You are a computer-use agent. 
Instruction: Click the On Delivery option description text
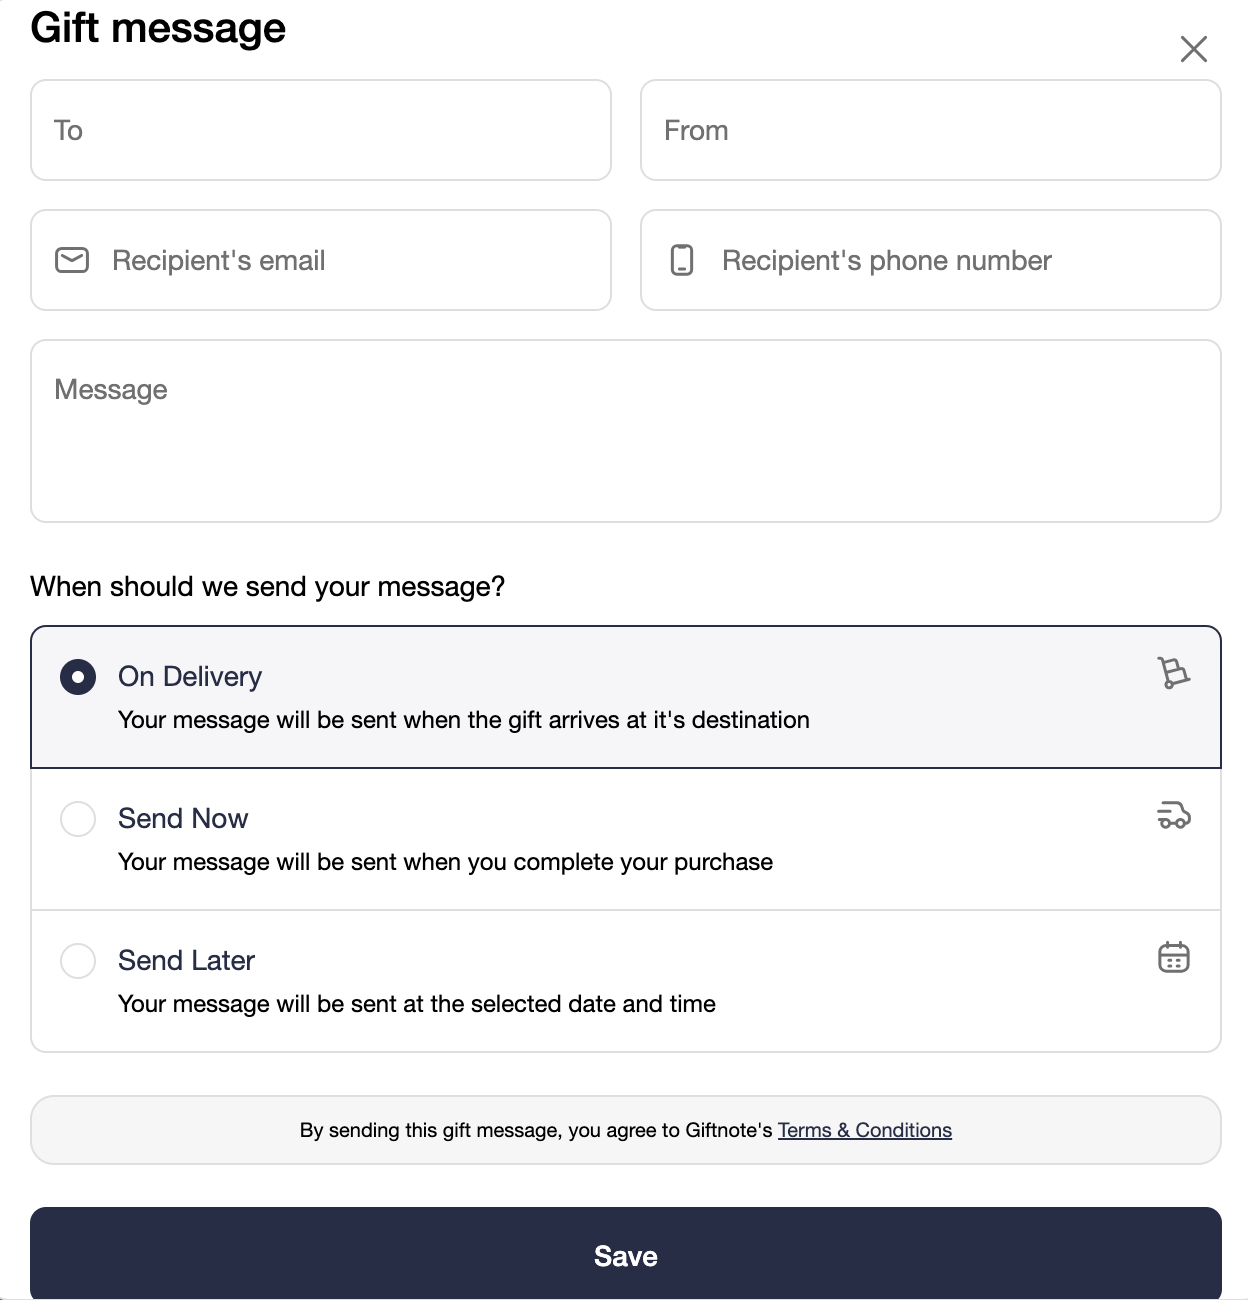pos(464,720)
